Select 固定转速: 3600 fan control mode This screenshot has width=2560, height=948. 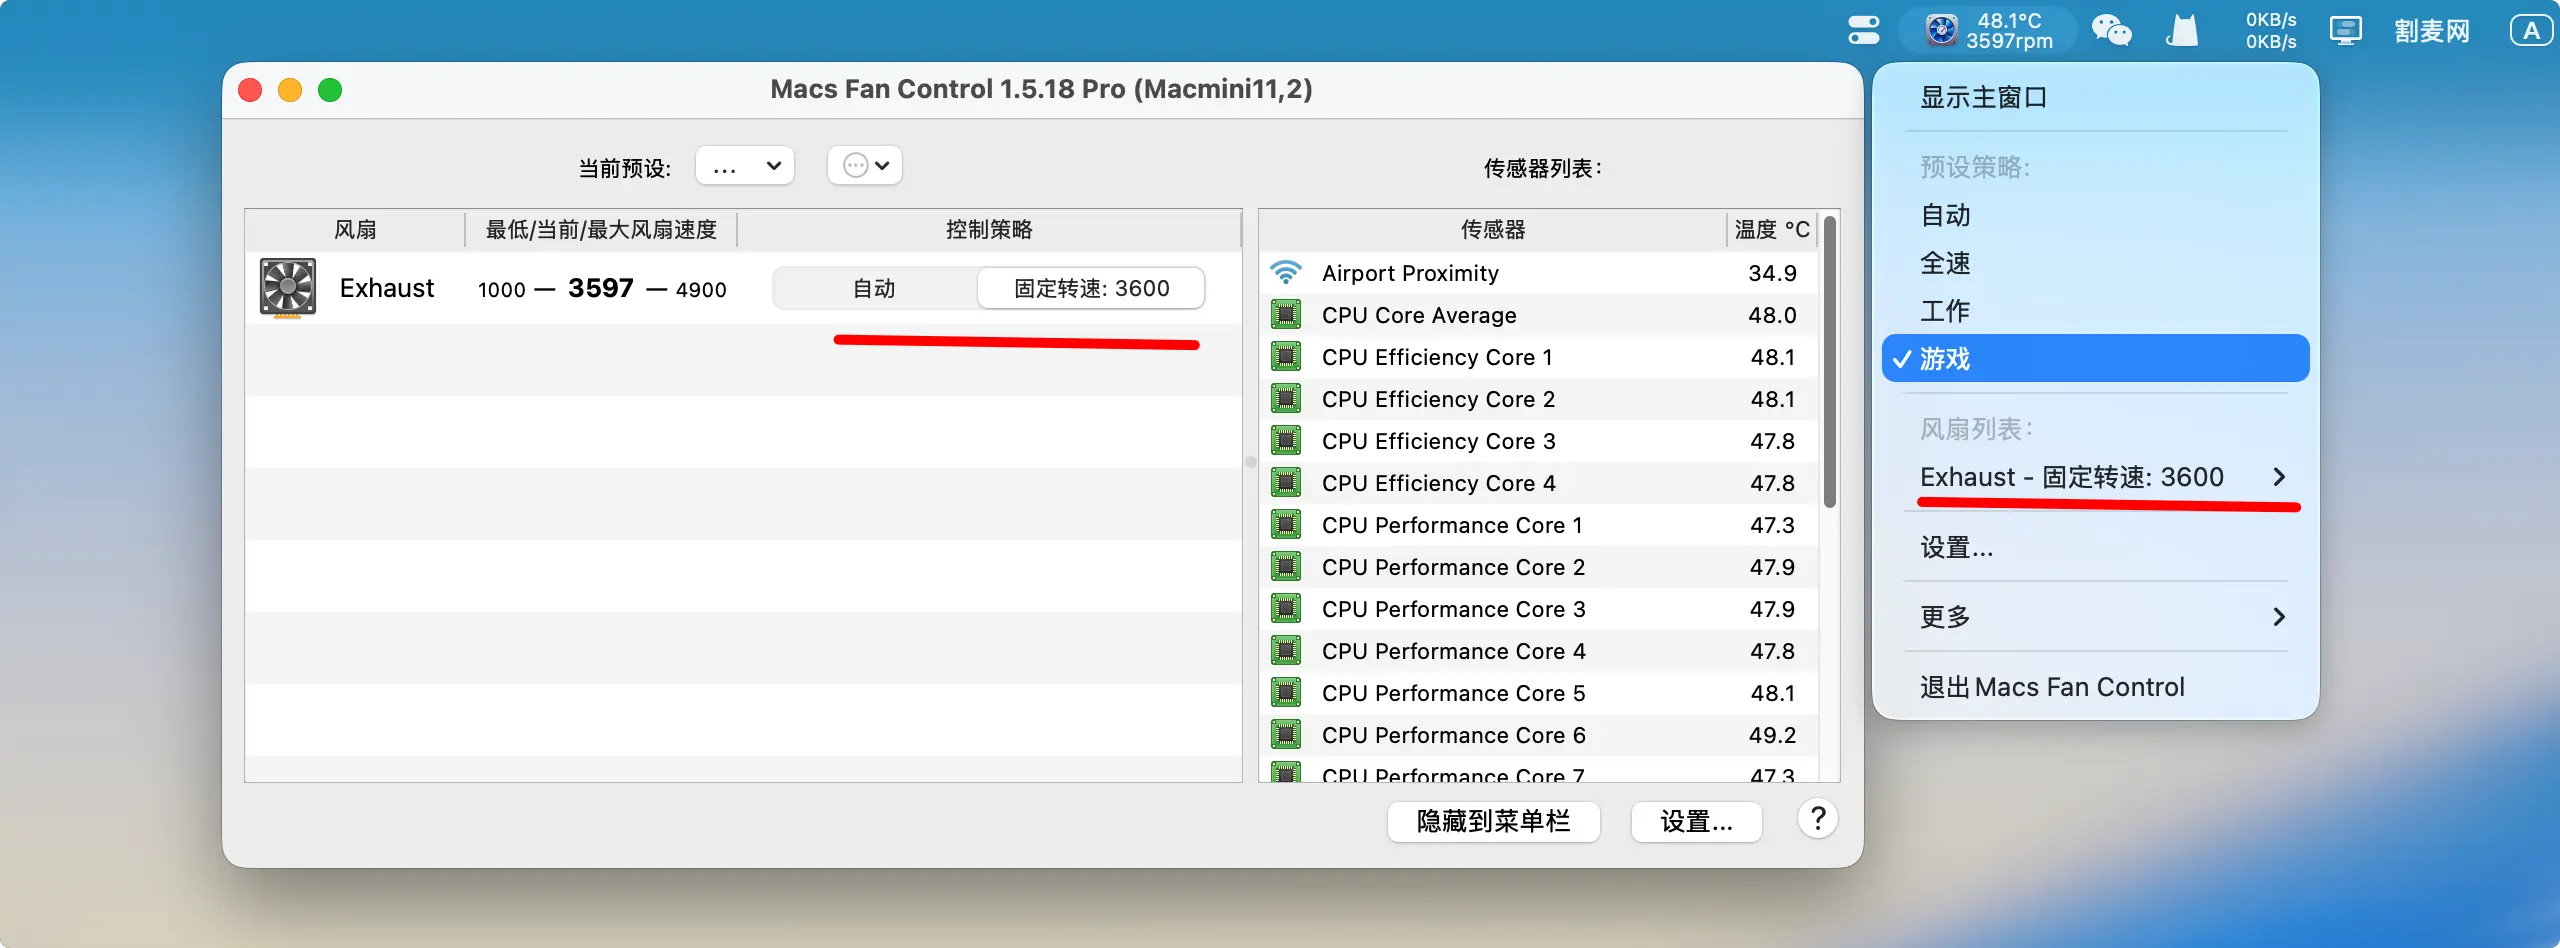(1091, 289)
